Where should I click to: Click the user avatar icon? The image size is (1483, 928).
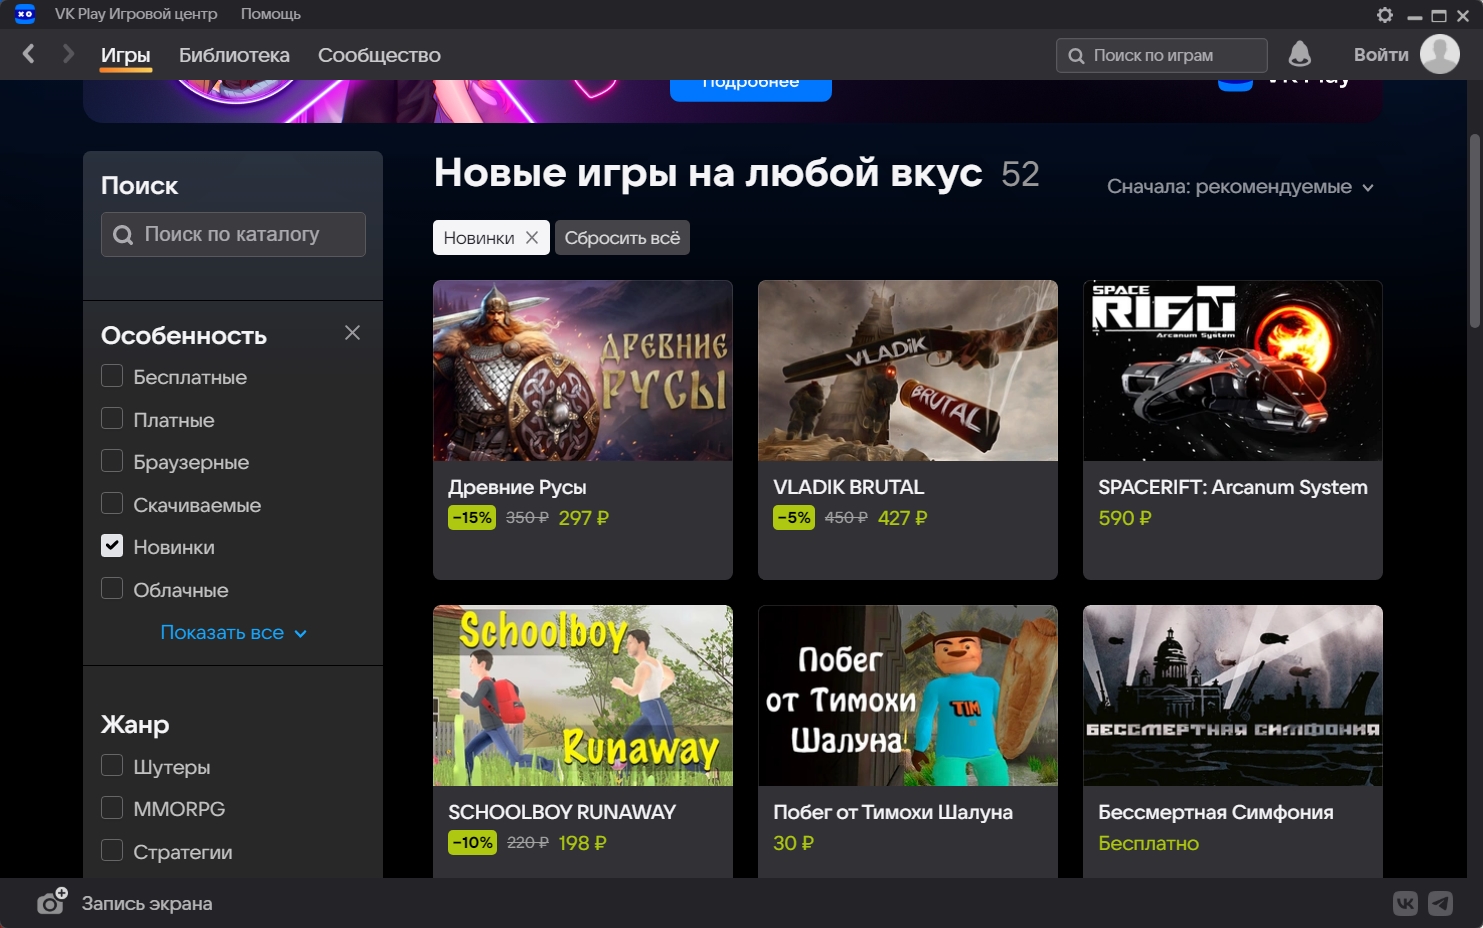click(x=1440, y=54)
